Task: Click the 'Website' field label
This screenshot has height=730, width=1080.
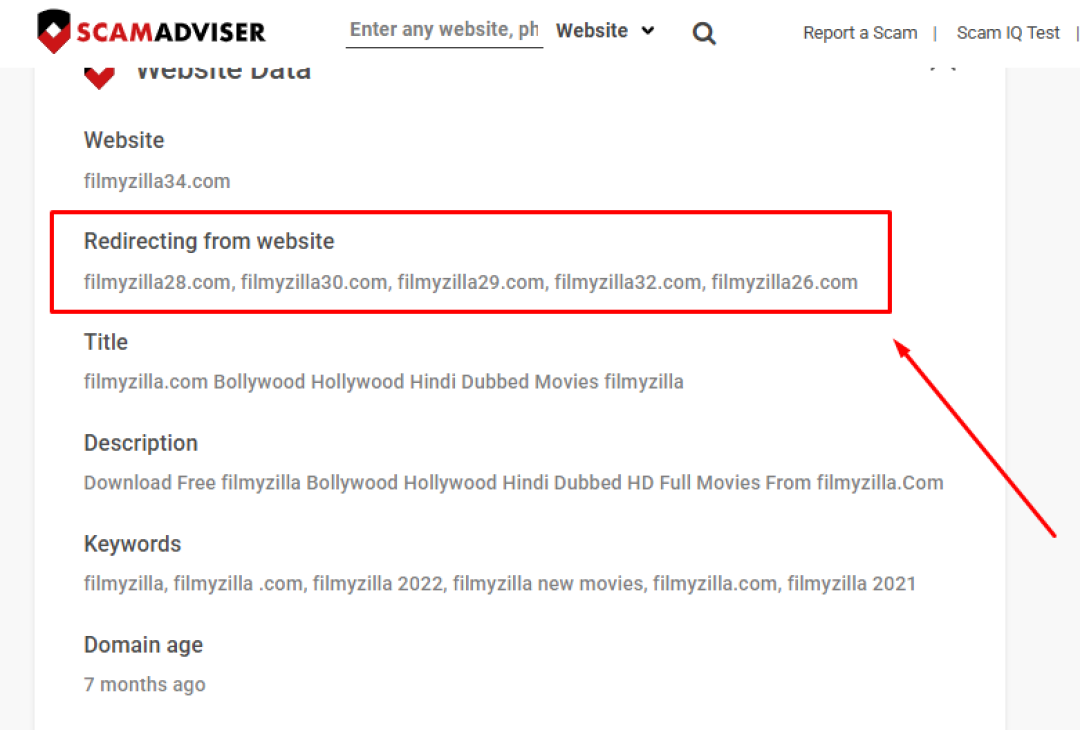Action: (124, 140)
